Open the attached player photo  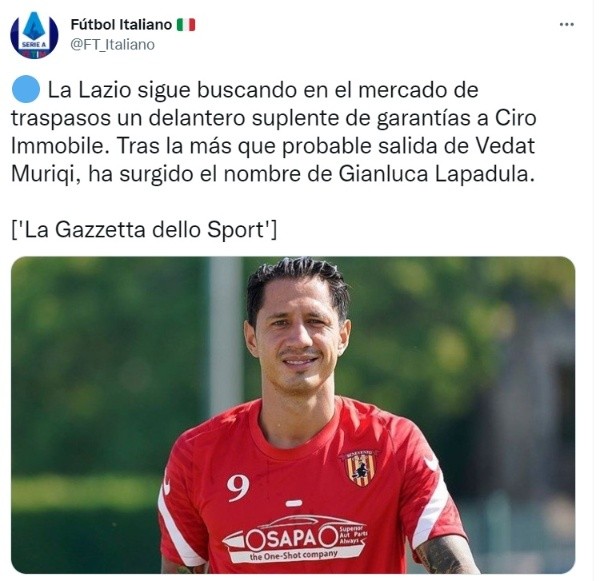293,415
